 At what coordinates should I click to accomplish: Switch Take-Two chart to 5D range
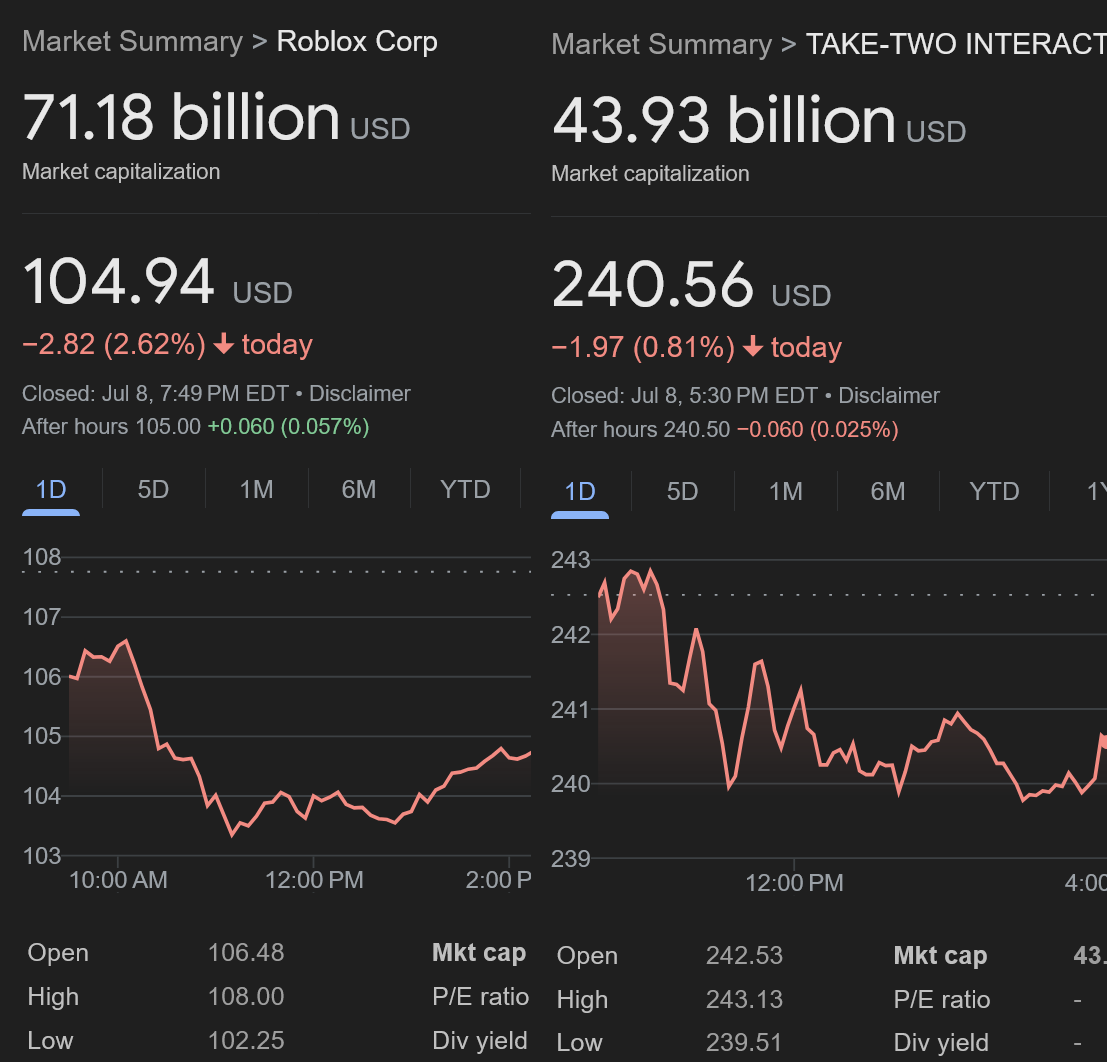click(683, 491)
